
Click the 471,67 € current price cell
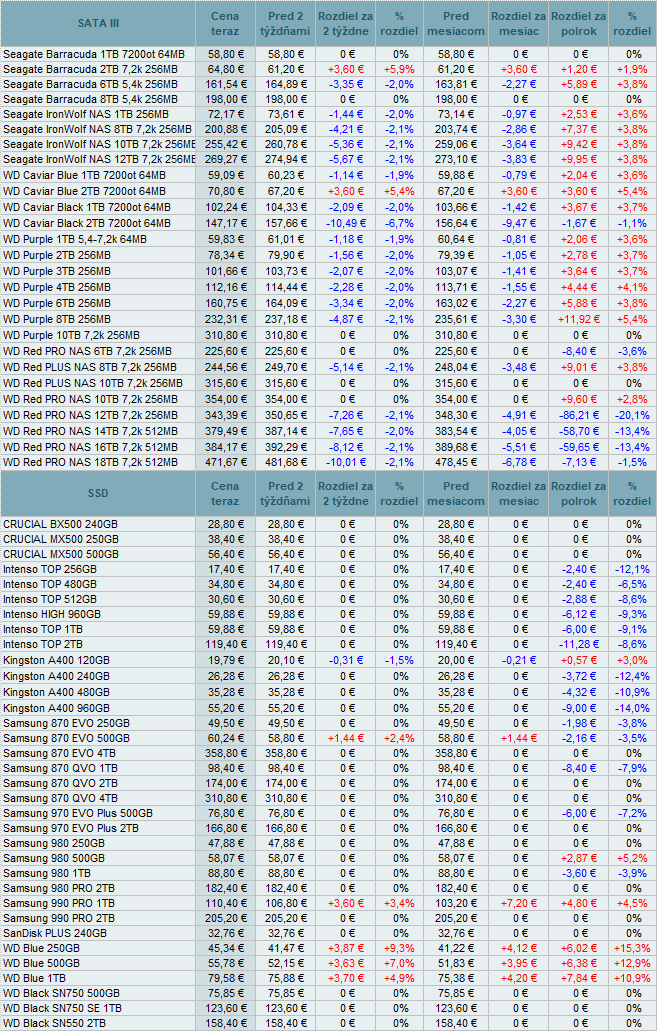pos(226,462)
